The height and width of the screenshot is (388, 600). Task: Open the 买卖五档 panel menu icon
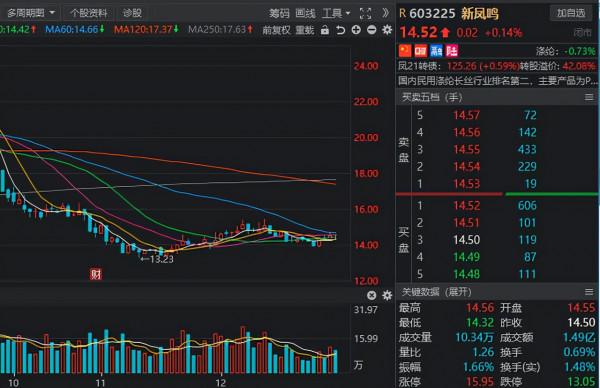click(589, 98)
